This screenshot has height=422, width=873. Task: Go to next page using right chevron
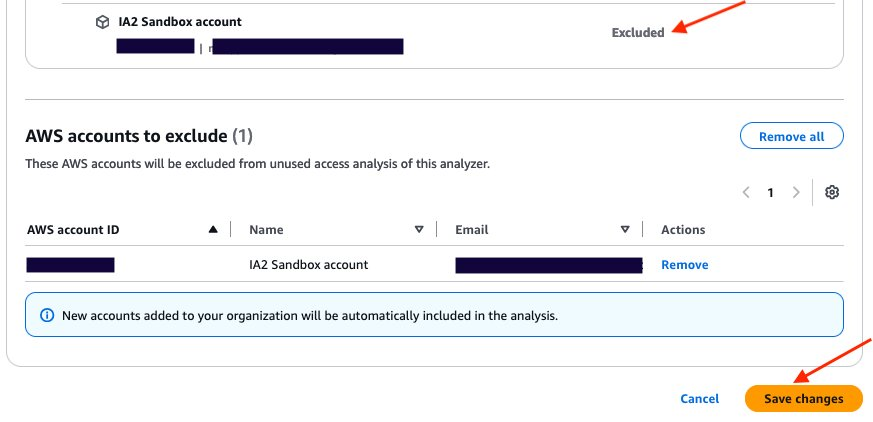pos(796,192)
